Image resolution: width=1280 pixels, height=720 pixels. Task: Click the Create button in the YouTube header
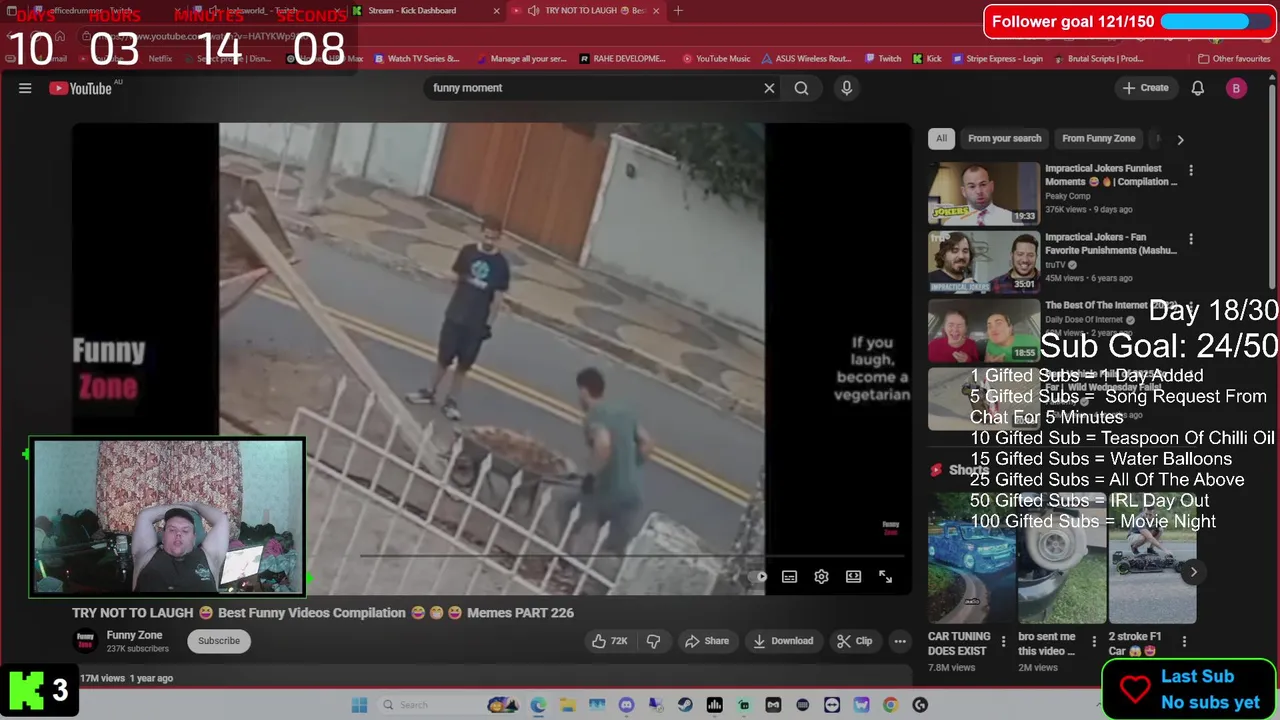(1145, 88)
